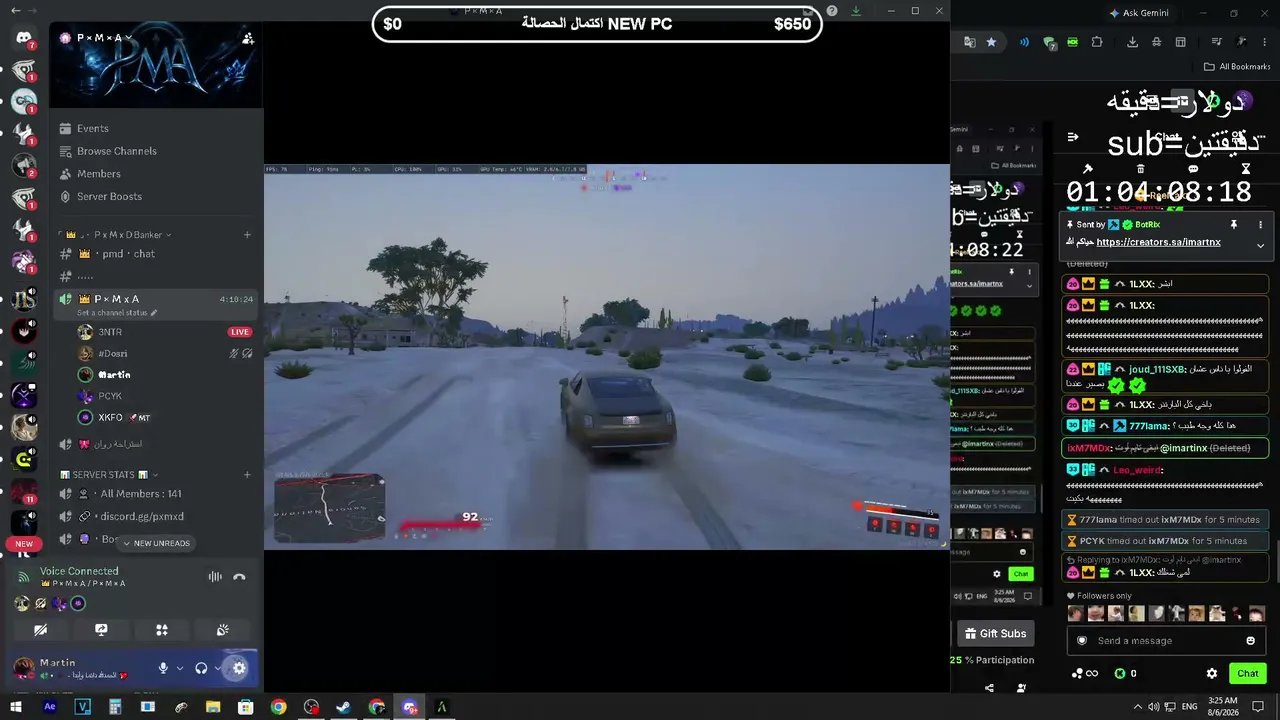This screenshot has height=720, width=1280.
Task: Open Chrome side panel icon
Action: (x=1180, y=42)
